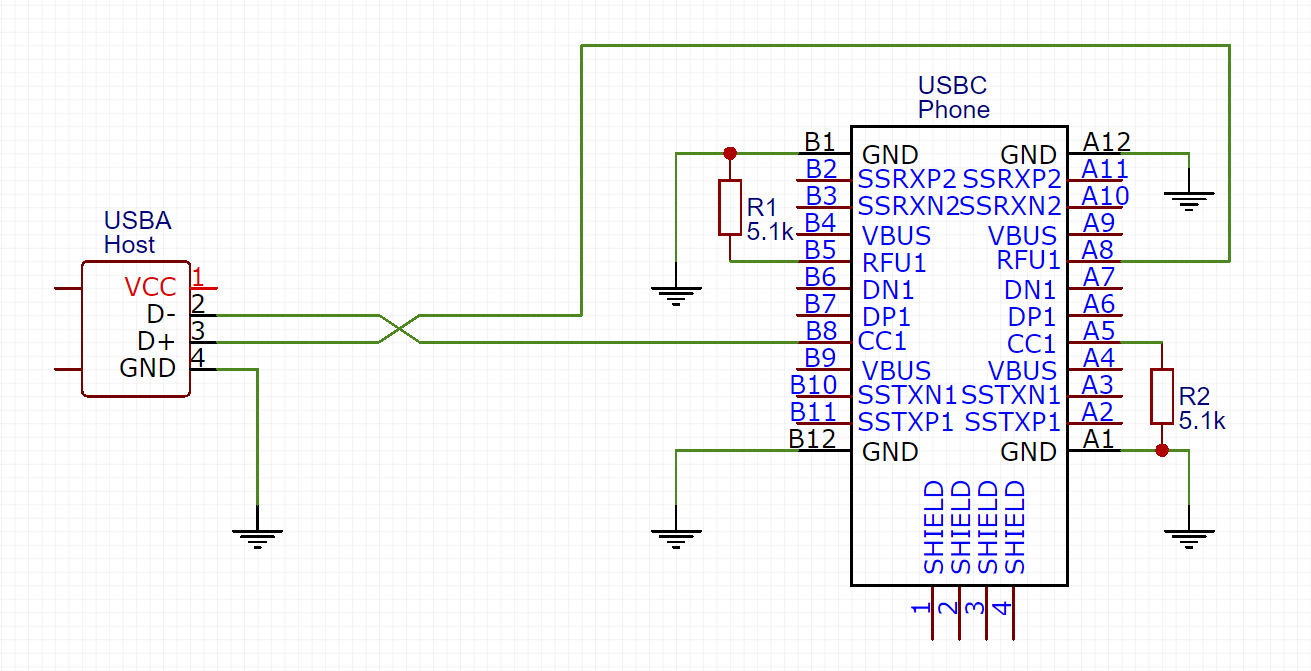Click GND pin name inside USBA Host
The width and height of the screenshot is (1311, 671).
[148, 368]
